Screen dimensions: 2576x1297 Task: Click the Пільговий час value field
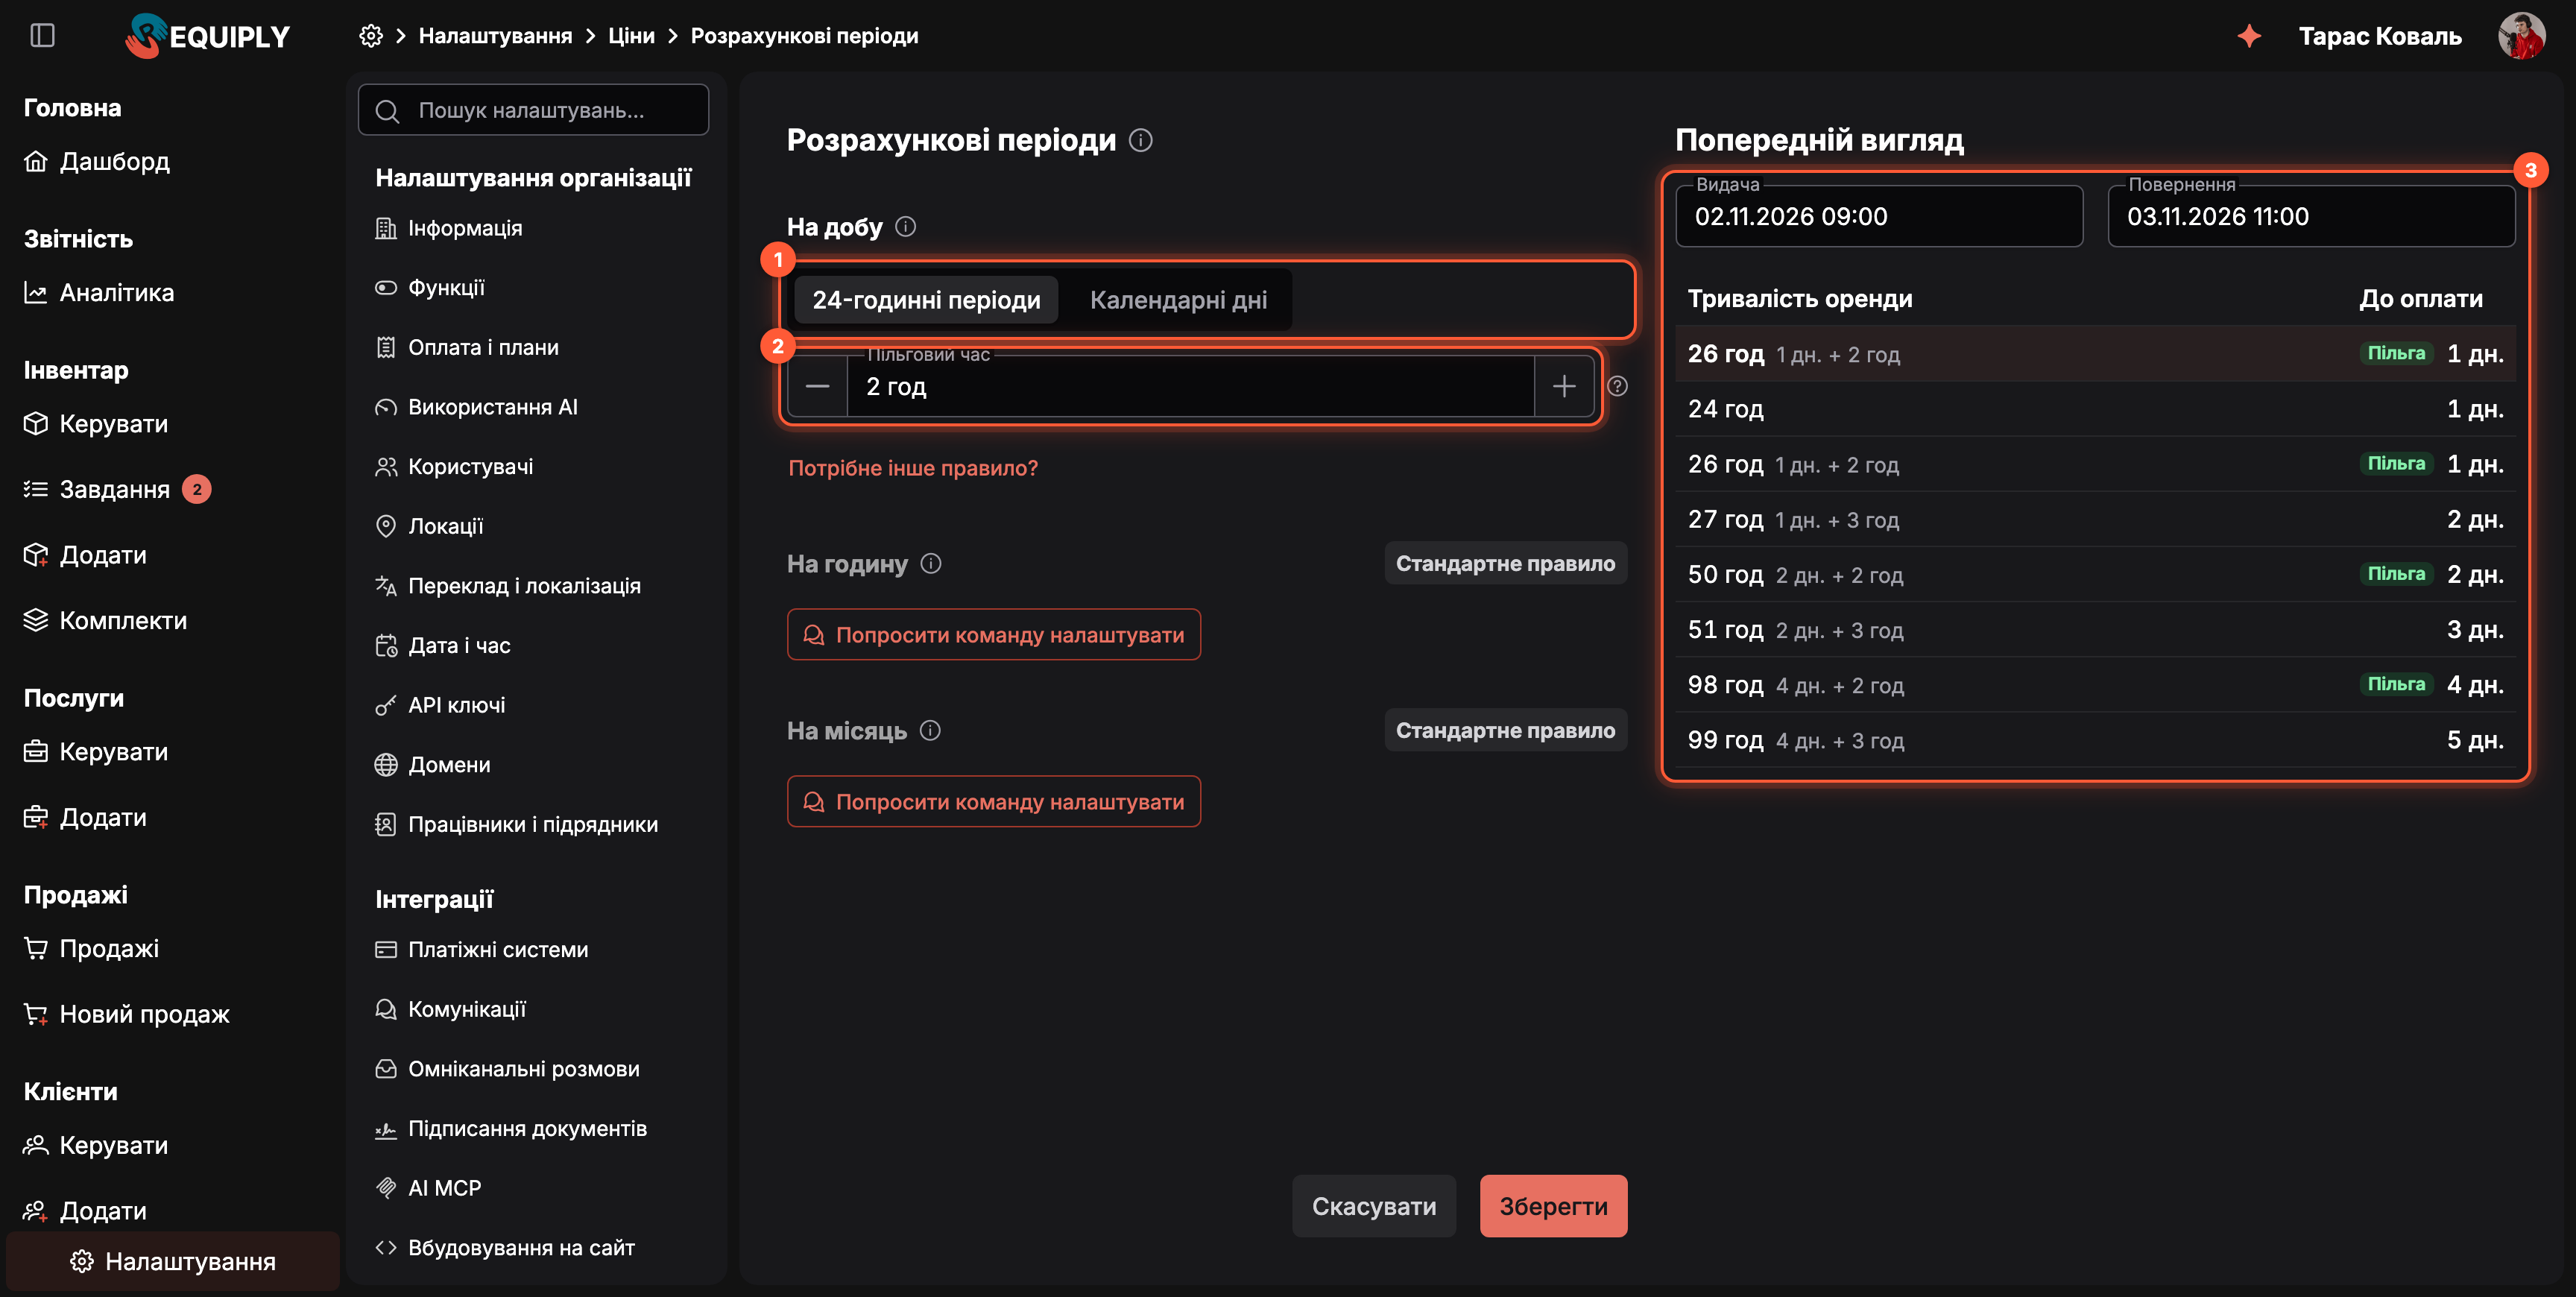click(1190, 386)
